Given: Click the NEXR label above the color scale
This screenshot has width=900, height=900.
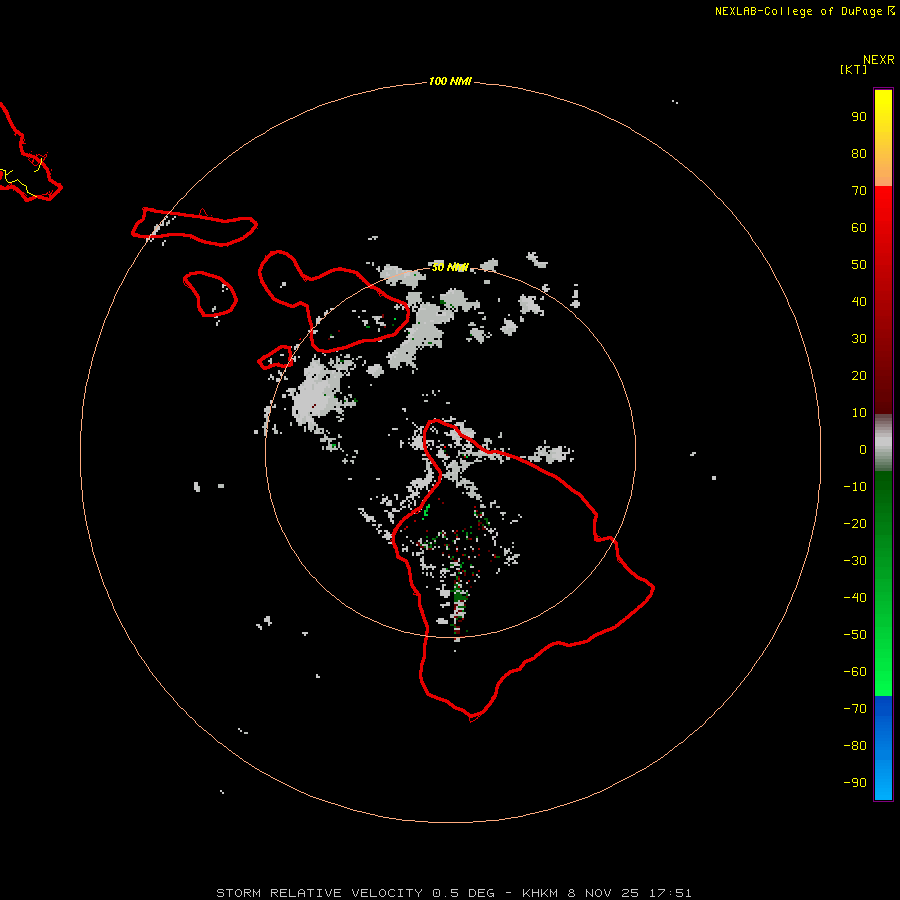Looking at the screenshot, I should (x=878, y=60).
